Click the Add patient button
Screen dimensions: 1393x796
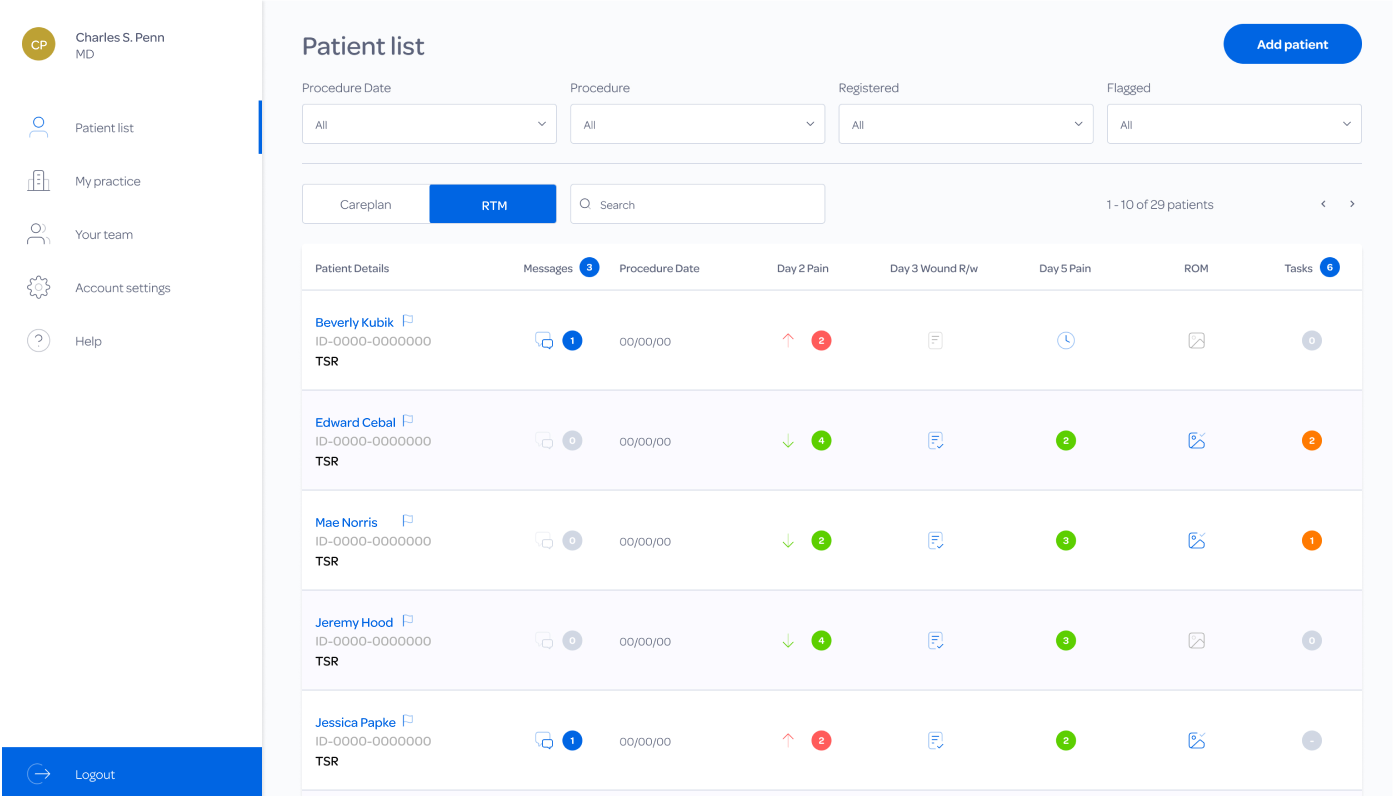point(1292,44)
